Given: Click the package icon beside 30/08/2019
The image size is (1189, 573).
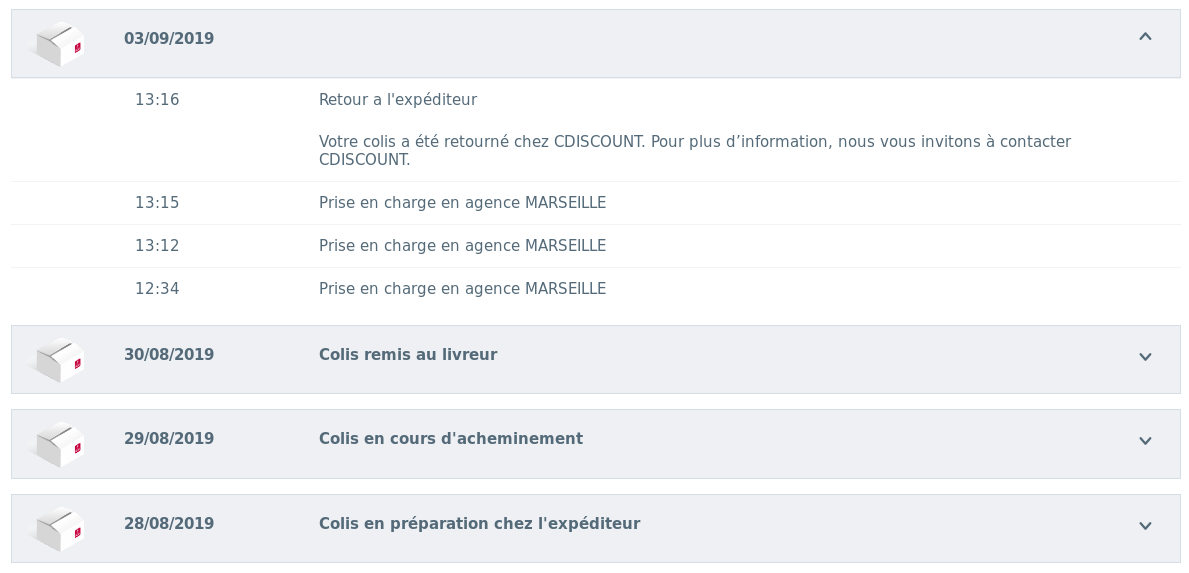Looking at the screenshot, I should (60, 360).
